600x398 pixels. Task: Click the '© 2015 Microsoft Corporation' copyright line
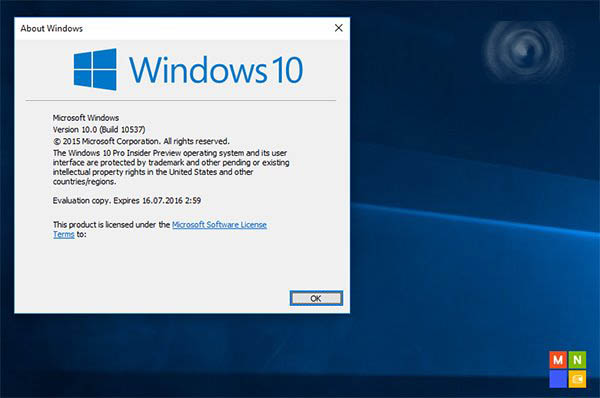tap(141, 141)
